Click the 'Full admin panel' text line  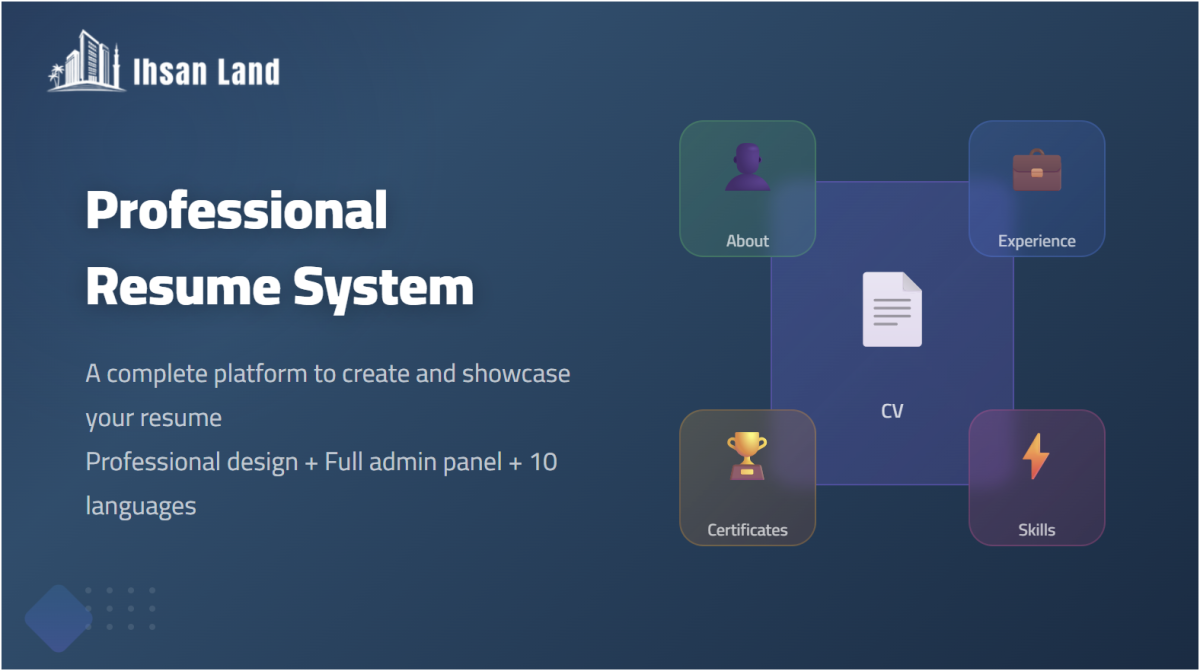tap(321, 462)
